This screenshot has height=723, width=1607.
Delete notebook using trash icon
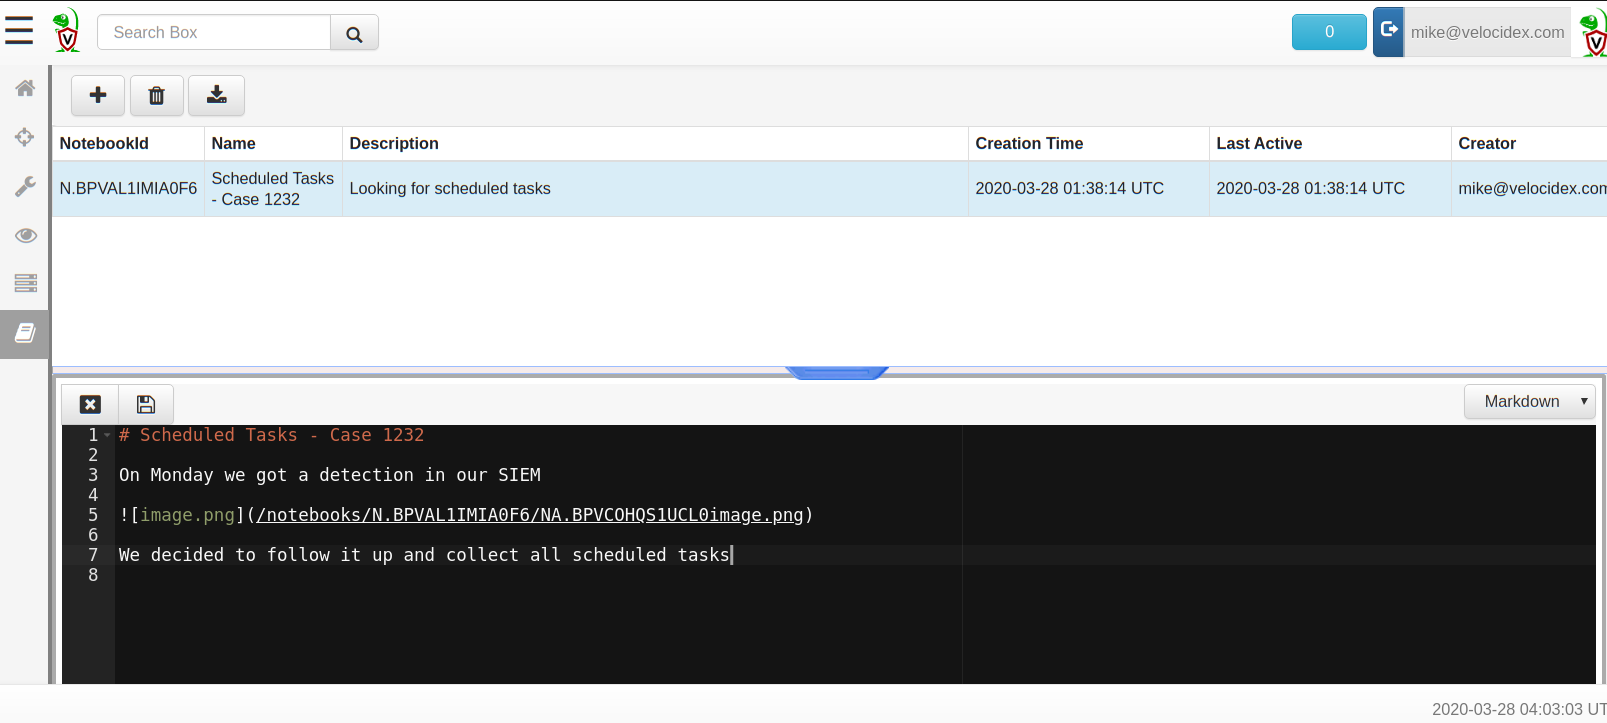[157, 96]
